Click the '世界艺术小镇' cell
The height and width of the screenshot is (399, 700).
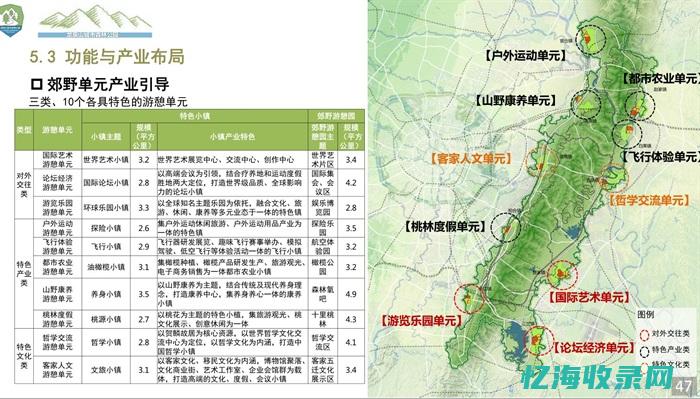106,160
